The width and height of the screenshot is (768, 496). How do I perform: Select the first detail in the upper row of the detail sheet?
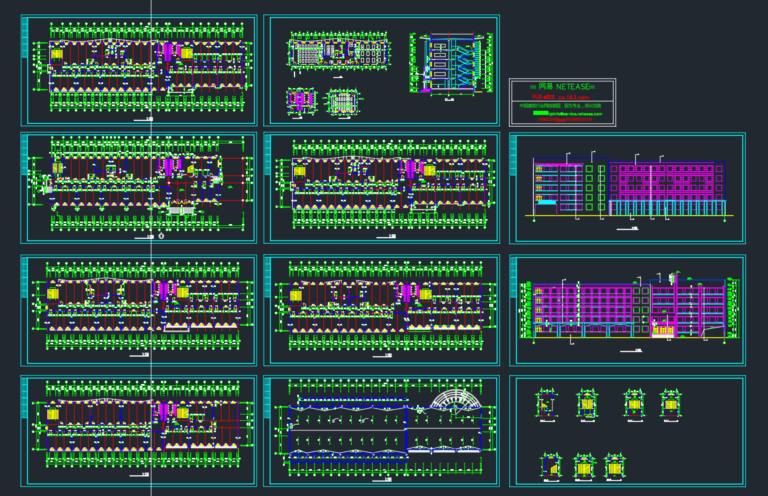click(546, 405)
